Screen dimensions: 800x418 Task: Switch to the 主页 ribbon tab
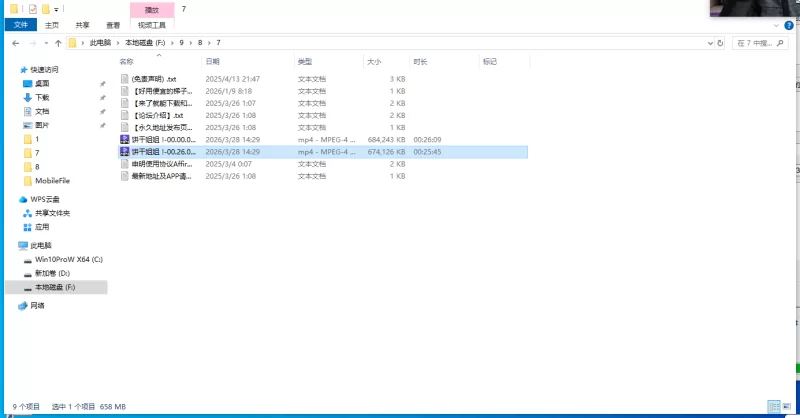pyautogui.click(x=52, y=25)
